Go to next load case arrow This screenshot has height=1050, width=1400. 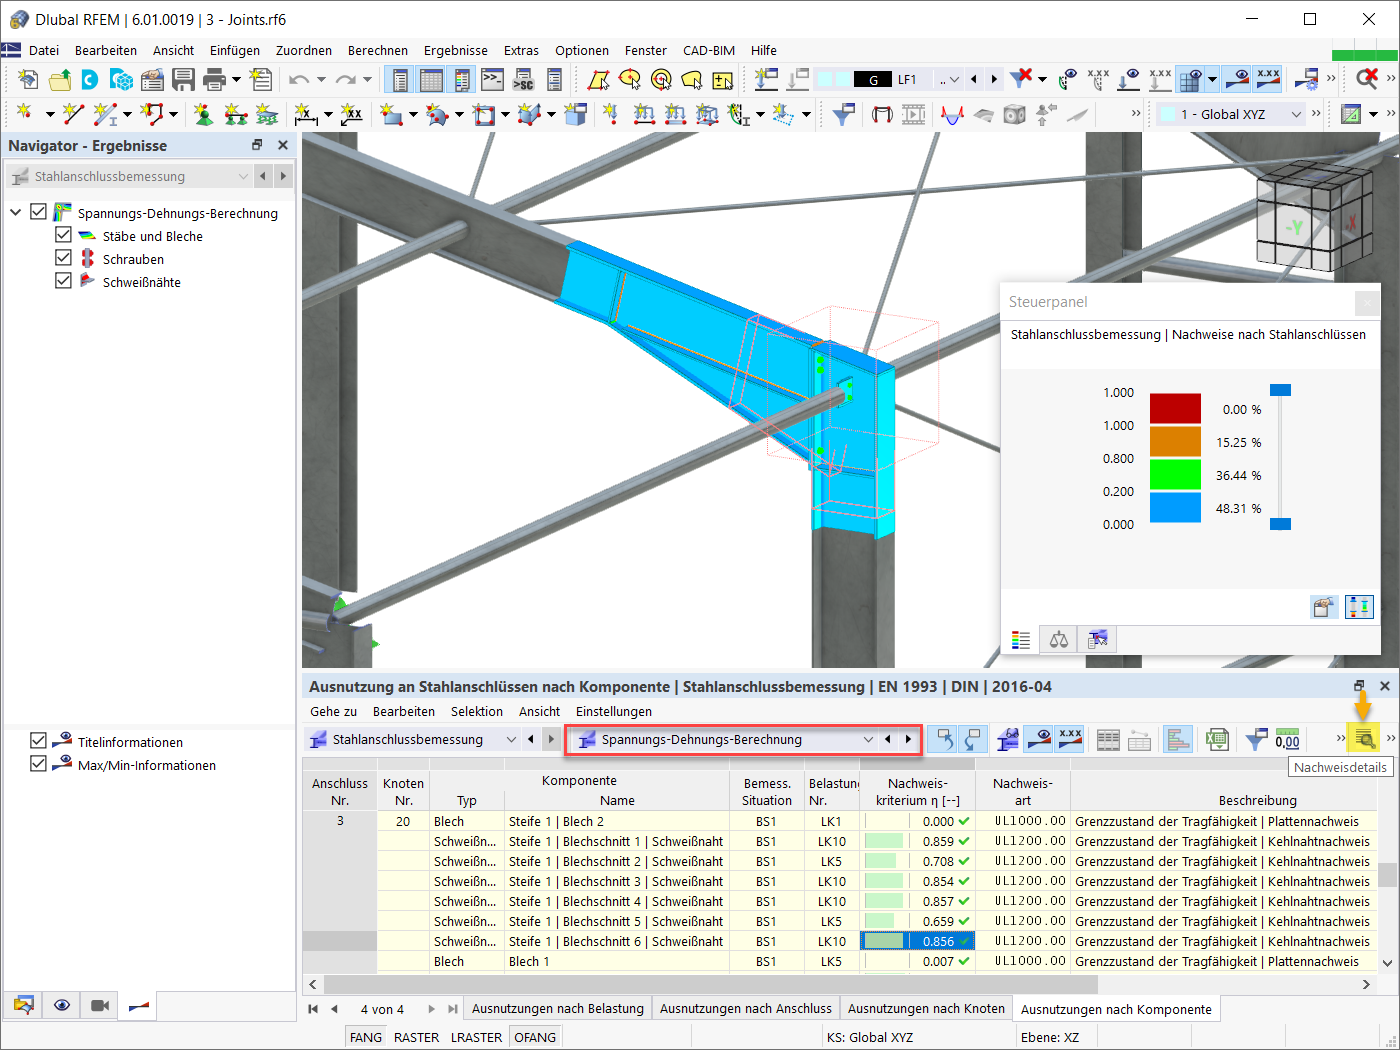click(x=994, y=79)
